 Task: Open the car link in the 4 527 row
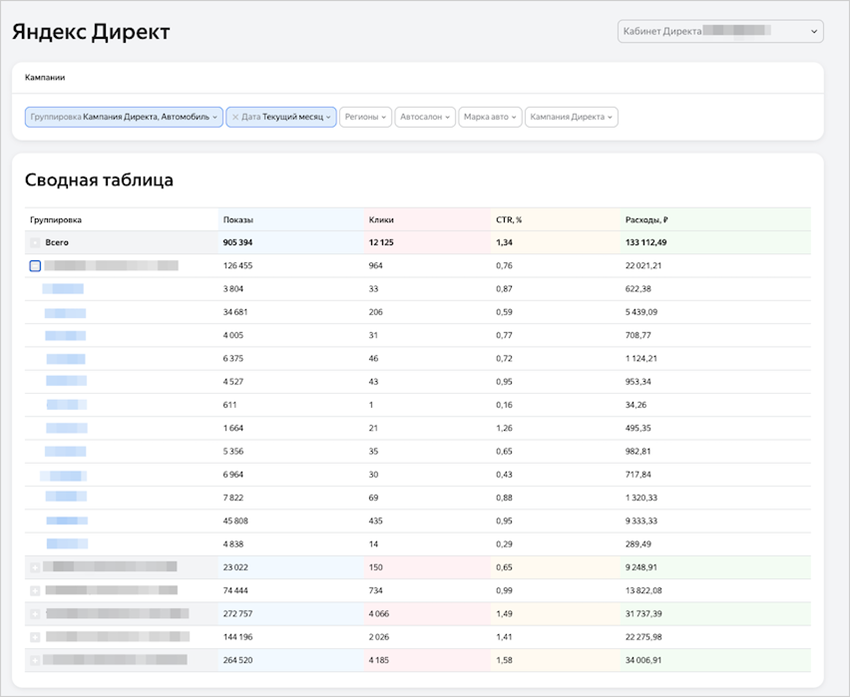(66, 381)
